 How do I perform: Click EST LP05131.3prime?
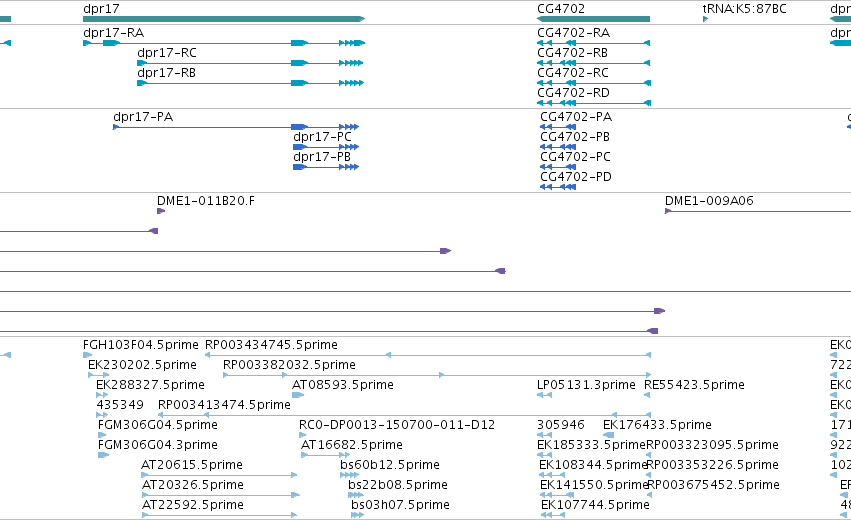pos(544,395)
